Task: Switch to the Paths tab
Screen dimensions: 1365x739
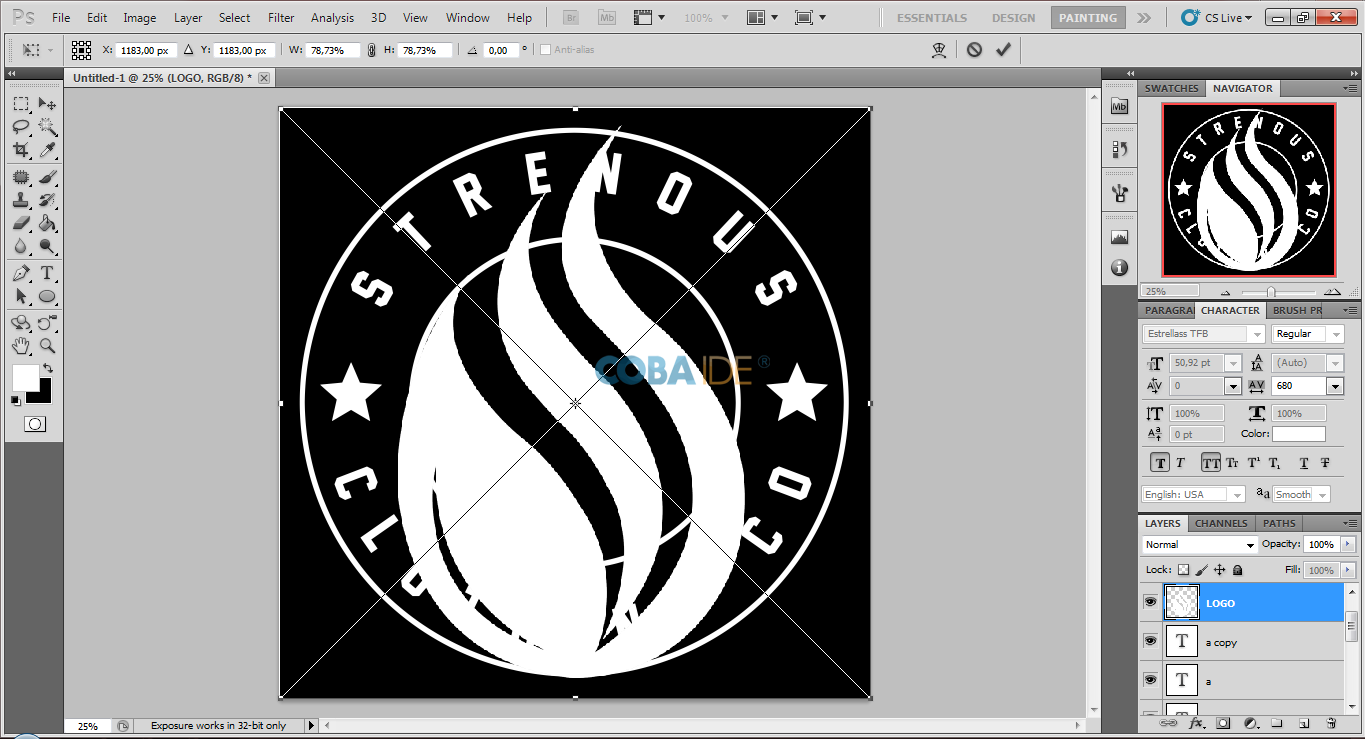Action: (1279, 523)
